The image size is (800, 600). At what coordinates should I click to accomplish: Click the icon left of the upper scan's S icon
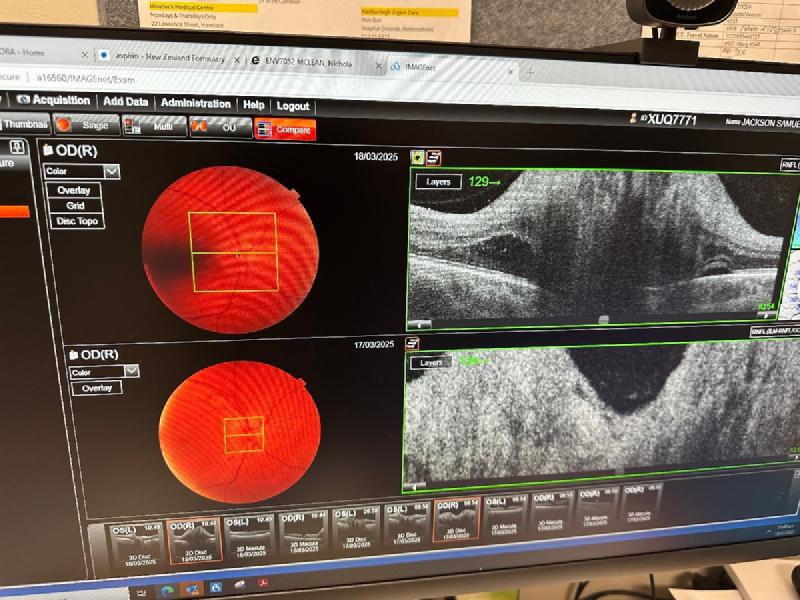(418, 157)
